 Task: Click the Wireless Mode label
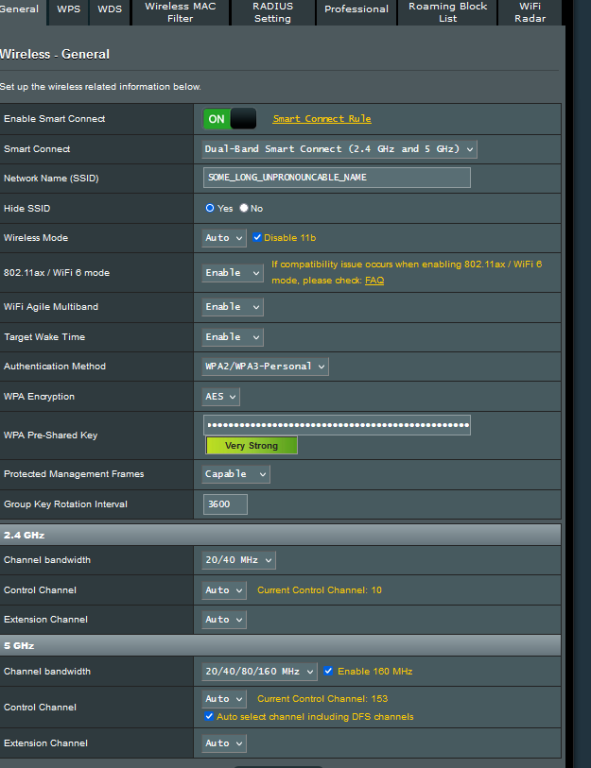[36, 238]
